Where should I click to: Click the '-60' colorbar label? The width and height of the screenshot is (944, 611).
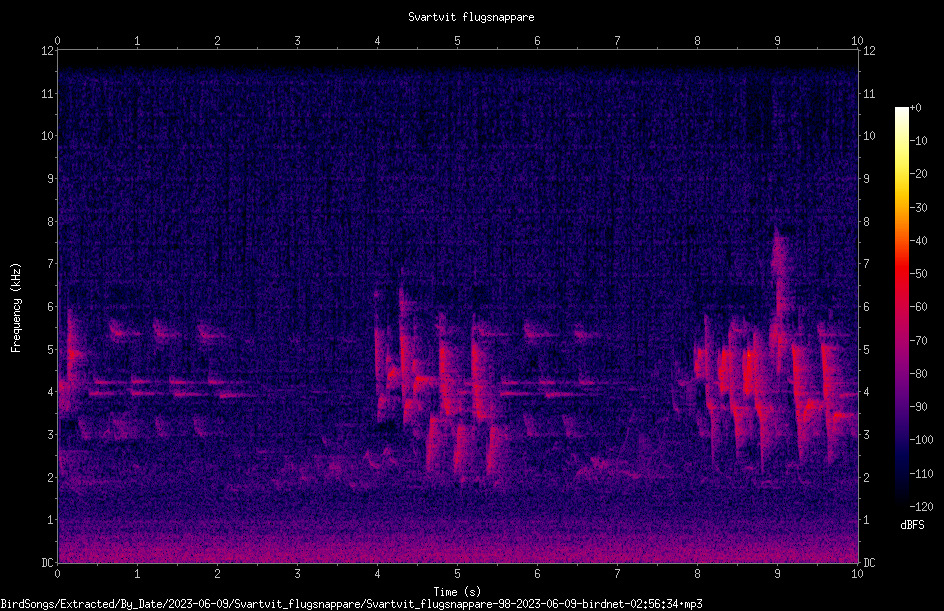pyautogui.click(x=918, y=307)
